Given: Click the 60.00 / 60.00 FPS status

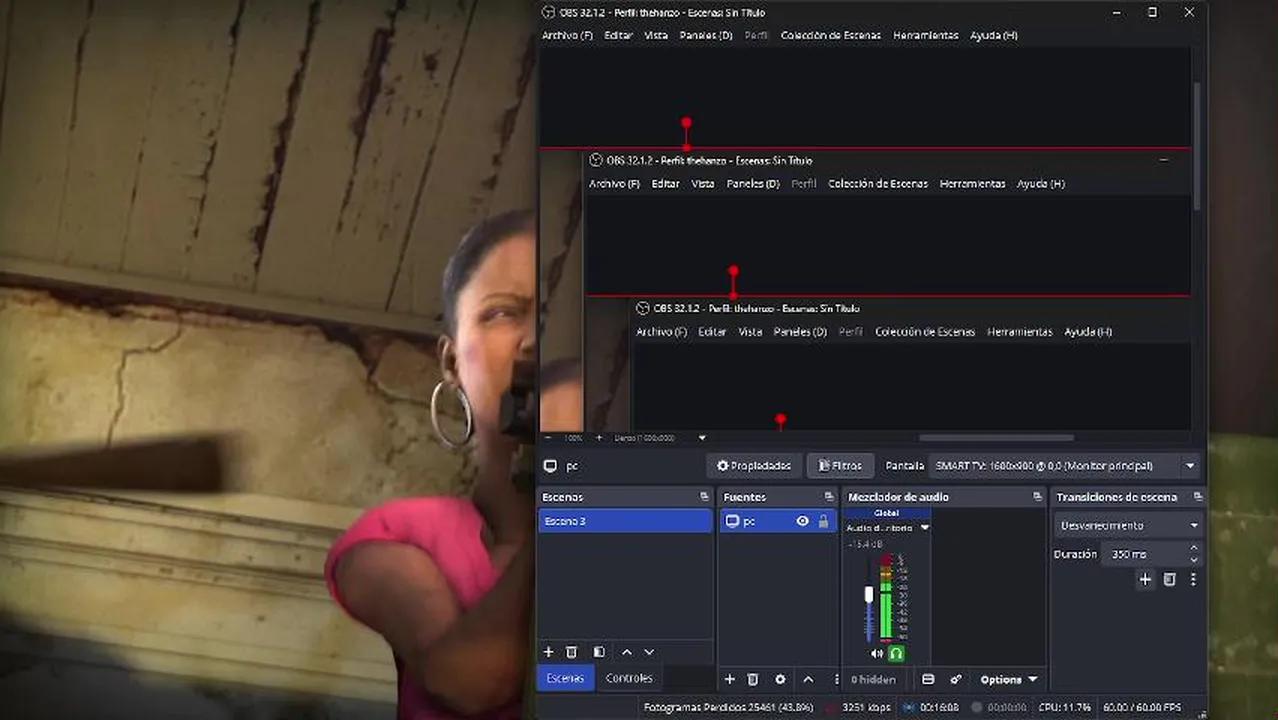Looking at the screenshot, I should coord(1141,708).
